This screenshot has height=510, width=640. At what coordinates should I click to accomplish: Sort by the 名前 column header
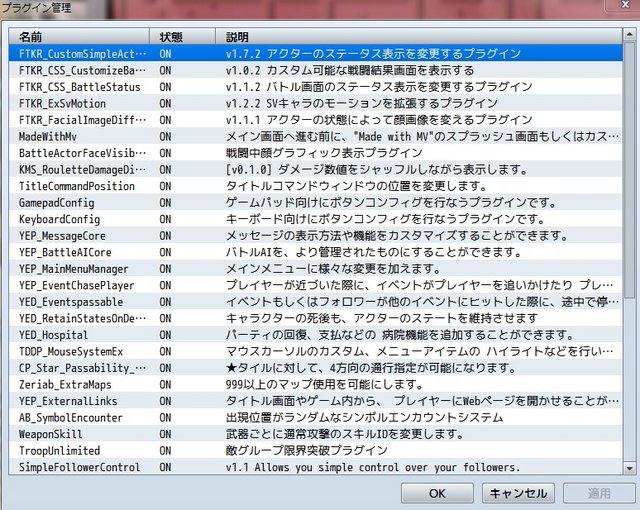point(79,37)
